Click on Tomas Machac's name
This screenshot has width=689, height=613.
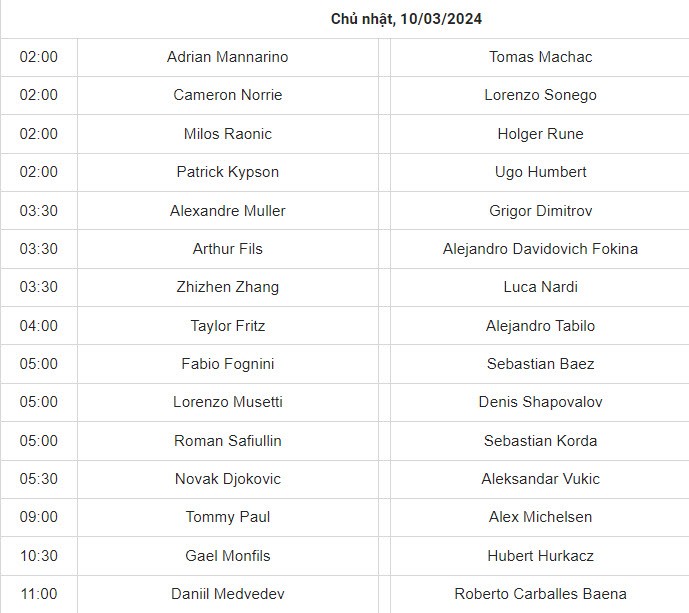tap(540, 57)
